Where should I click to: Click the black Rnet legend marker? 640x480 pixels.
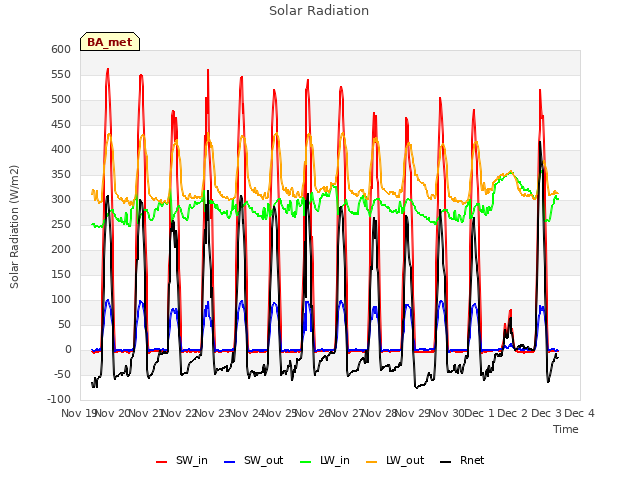tap(446, 462)
